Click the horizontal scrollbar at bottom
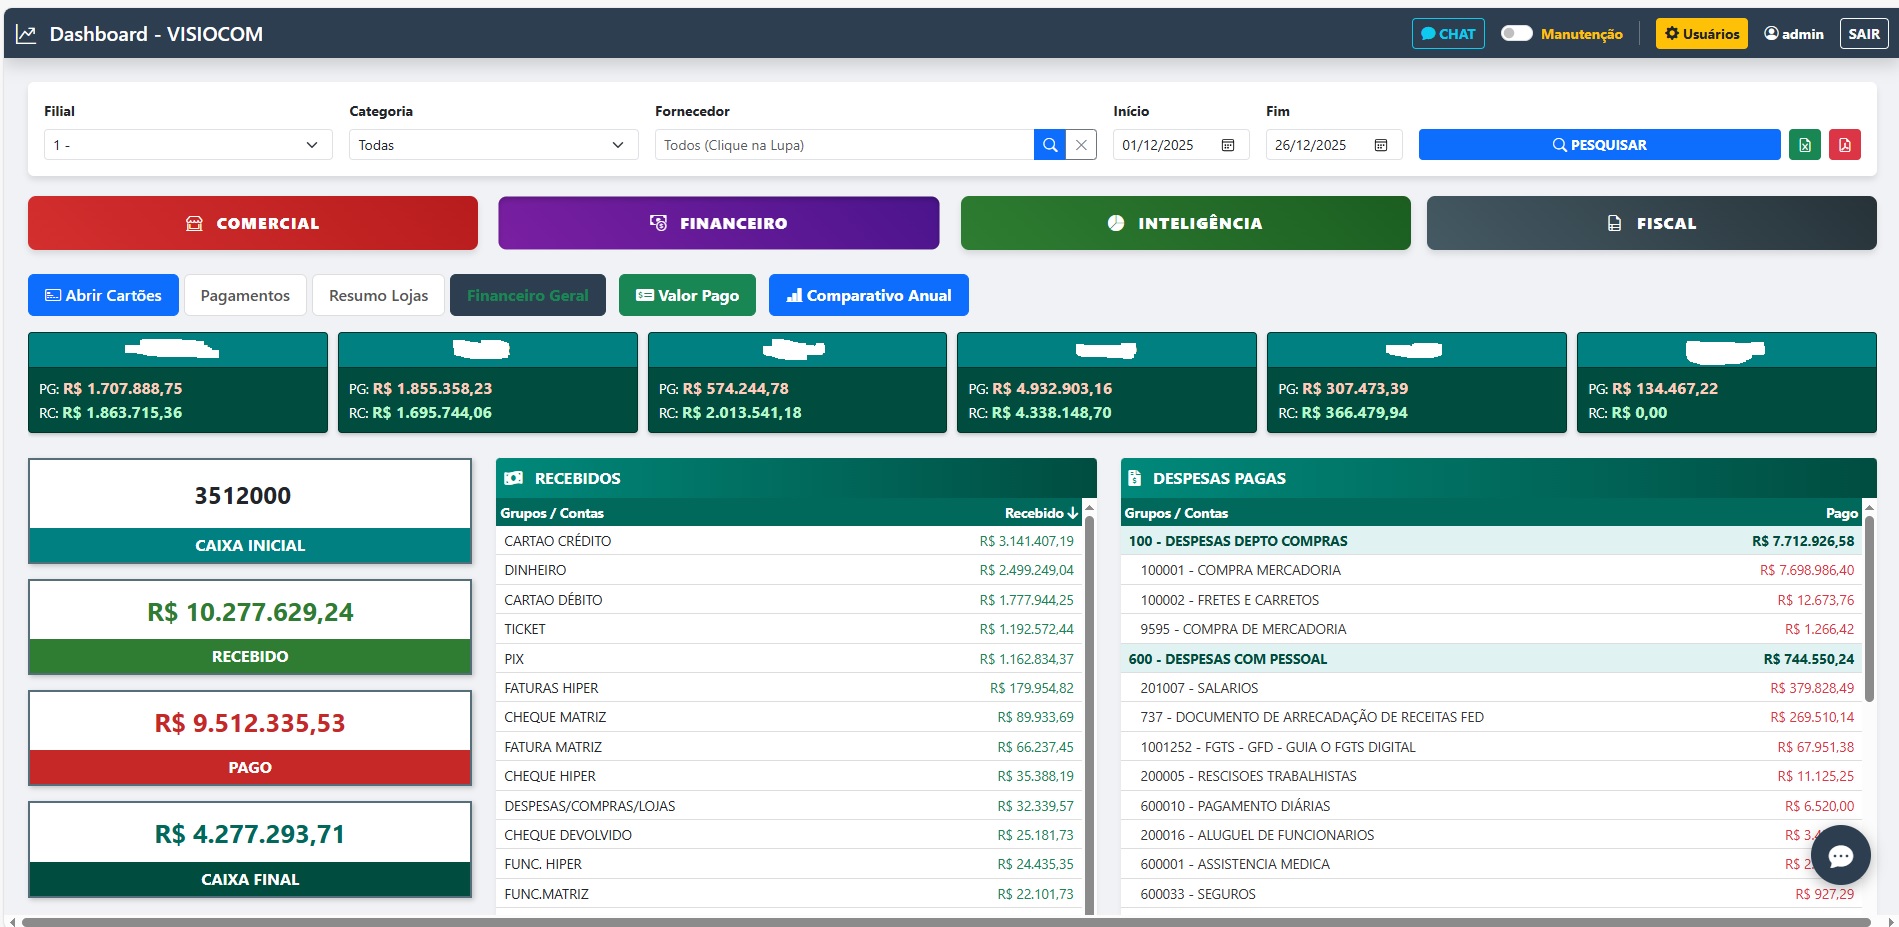1899x927 pixels. click(x=945, y=922)
